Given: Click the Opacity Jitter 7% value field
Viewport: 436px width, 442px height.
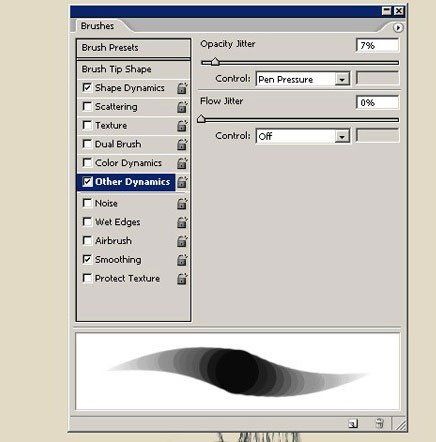Looking at the screenshot, I should (x=377, y=45).
